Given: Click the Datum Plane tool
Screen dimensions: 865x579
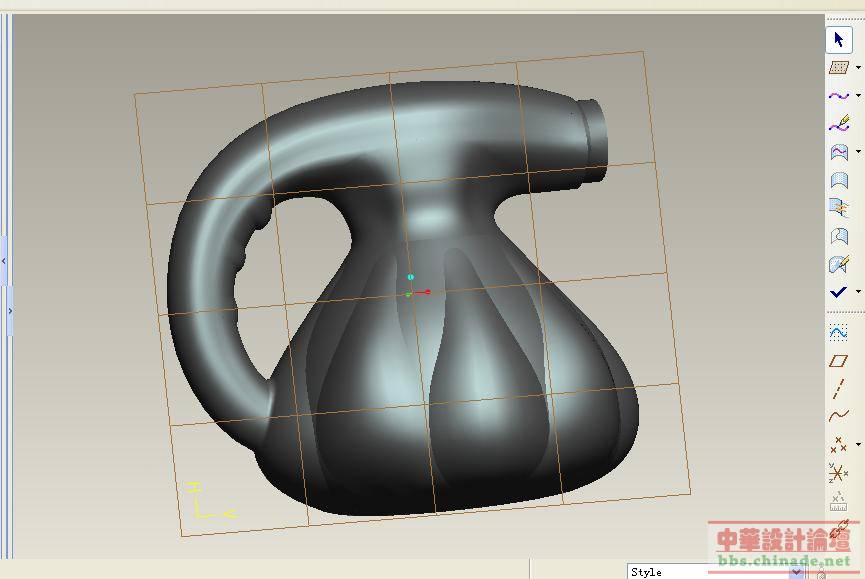Looking at the screenshot, I should tap(838, 361).
